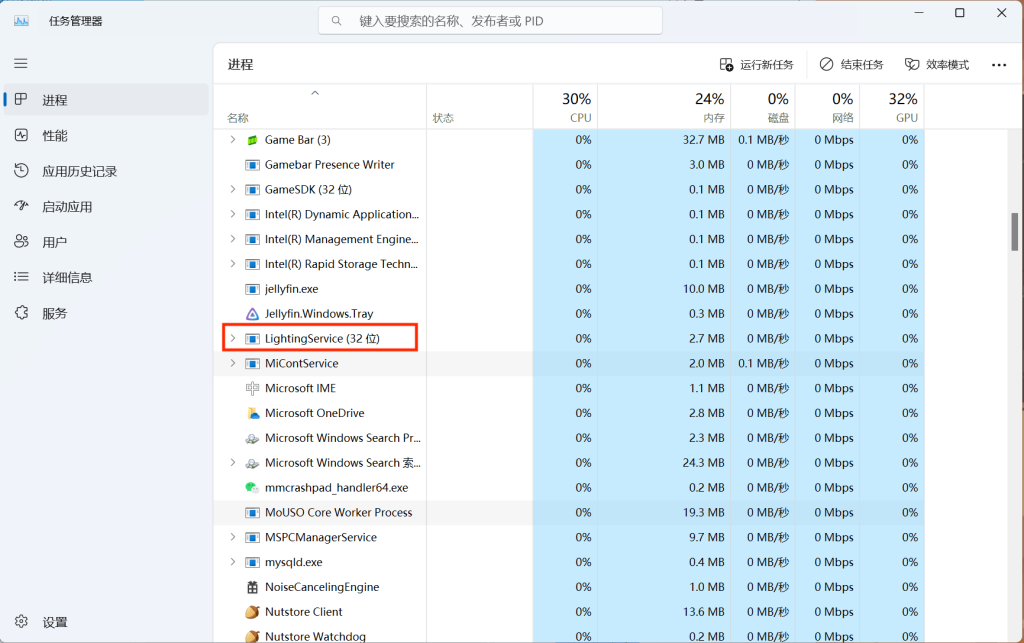Sort by the 名称 column header

click(320, 107)
